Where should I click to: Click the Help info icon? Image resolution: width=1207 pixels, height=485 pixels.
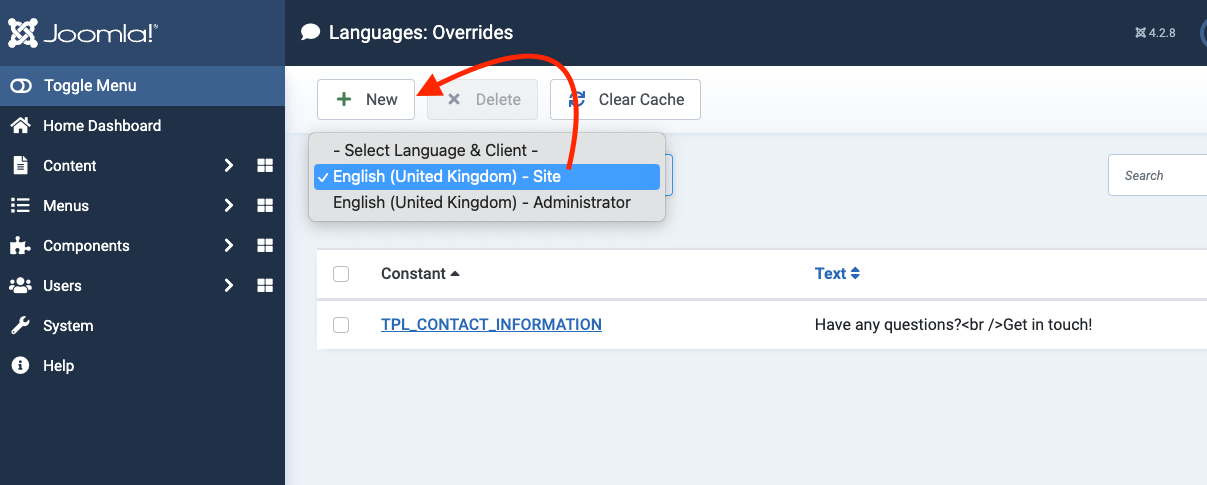(x=20, y=366)
